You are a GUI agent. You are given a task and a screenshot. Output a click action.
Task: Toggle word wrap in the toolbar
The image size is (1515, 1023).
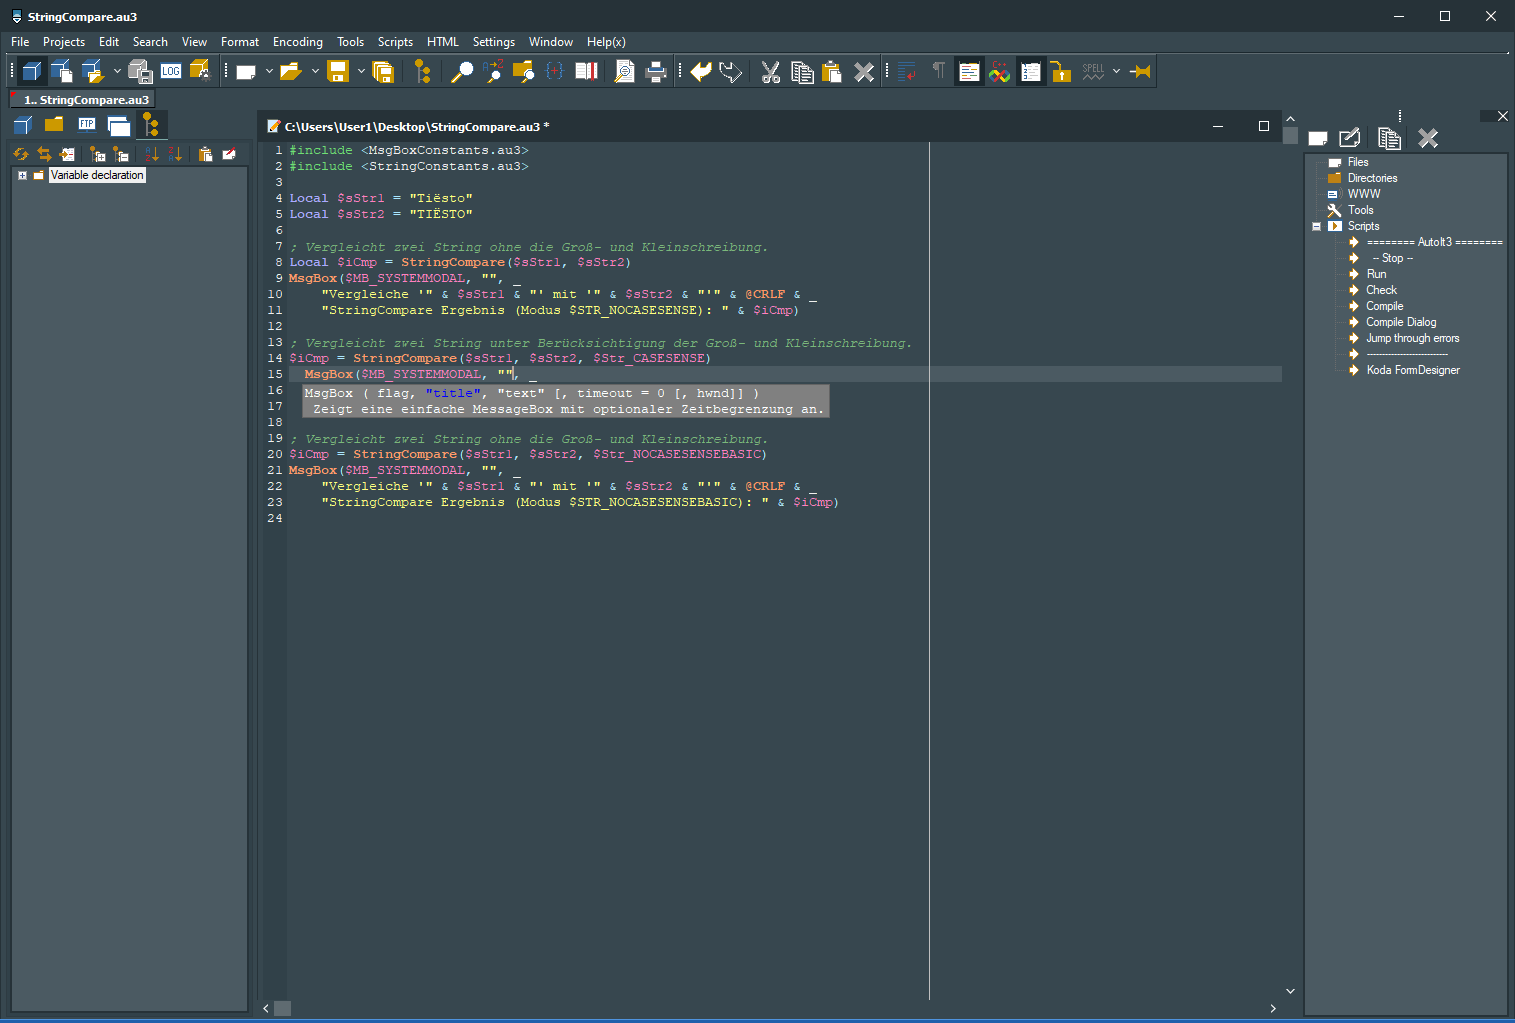coord(907,71)
